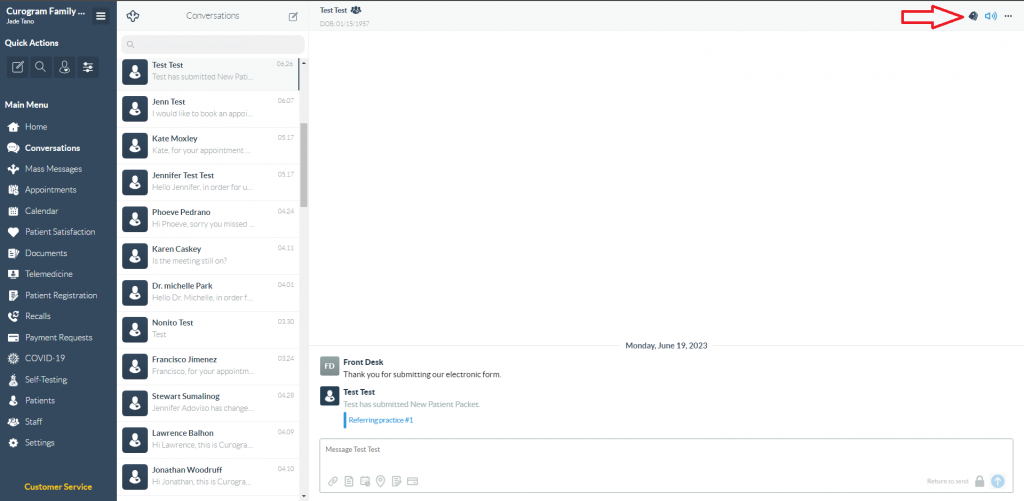This screenshot has height=501, width=1024.
Task: Toggle the conversation sound speaker icon
Action: click(990, 16)
